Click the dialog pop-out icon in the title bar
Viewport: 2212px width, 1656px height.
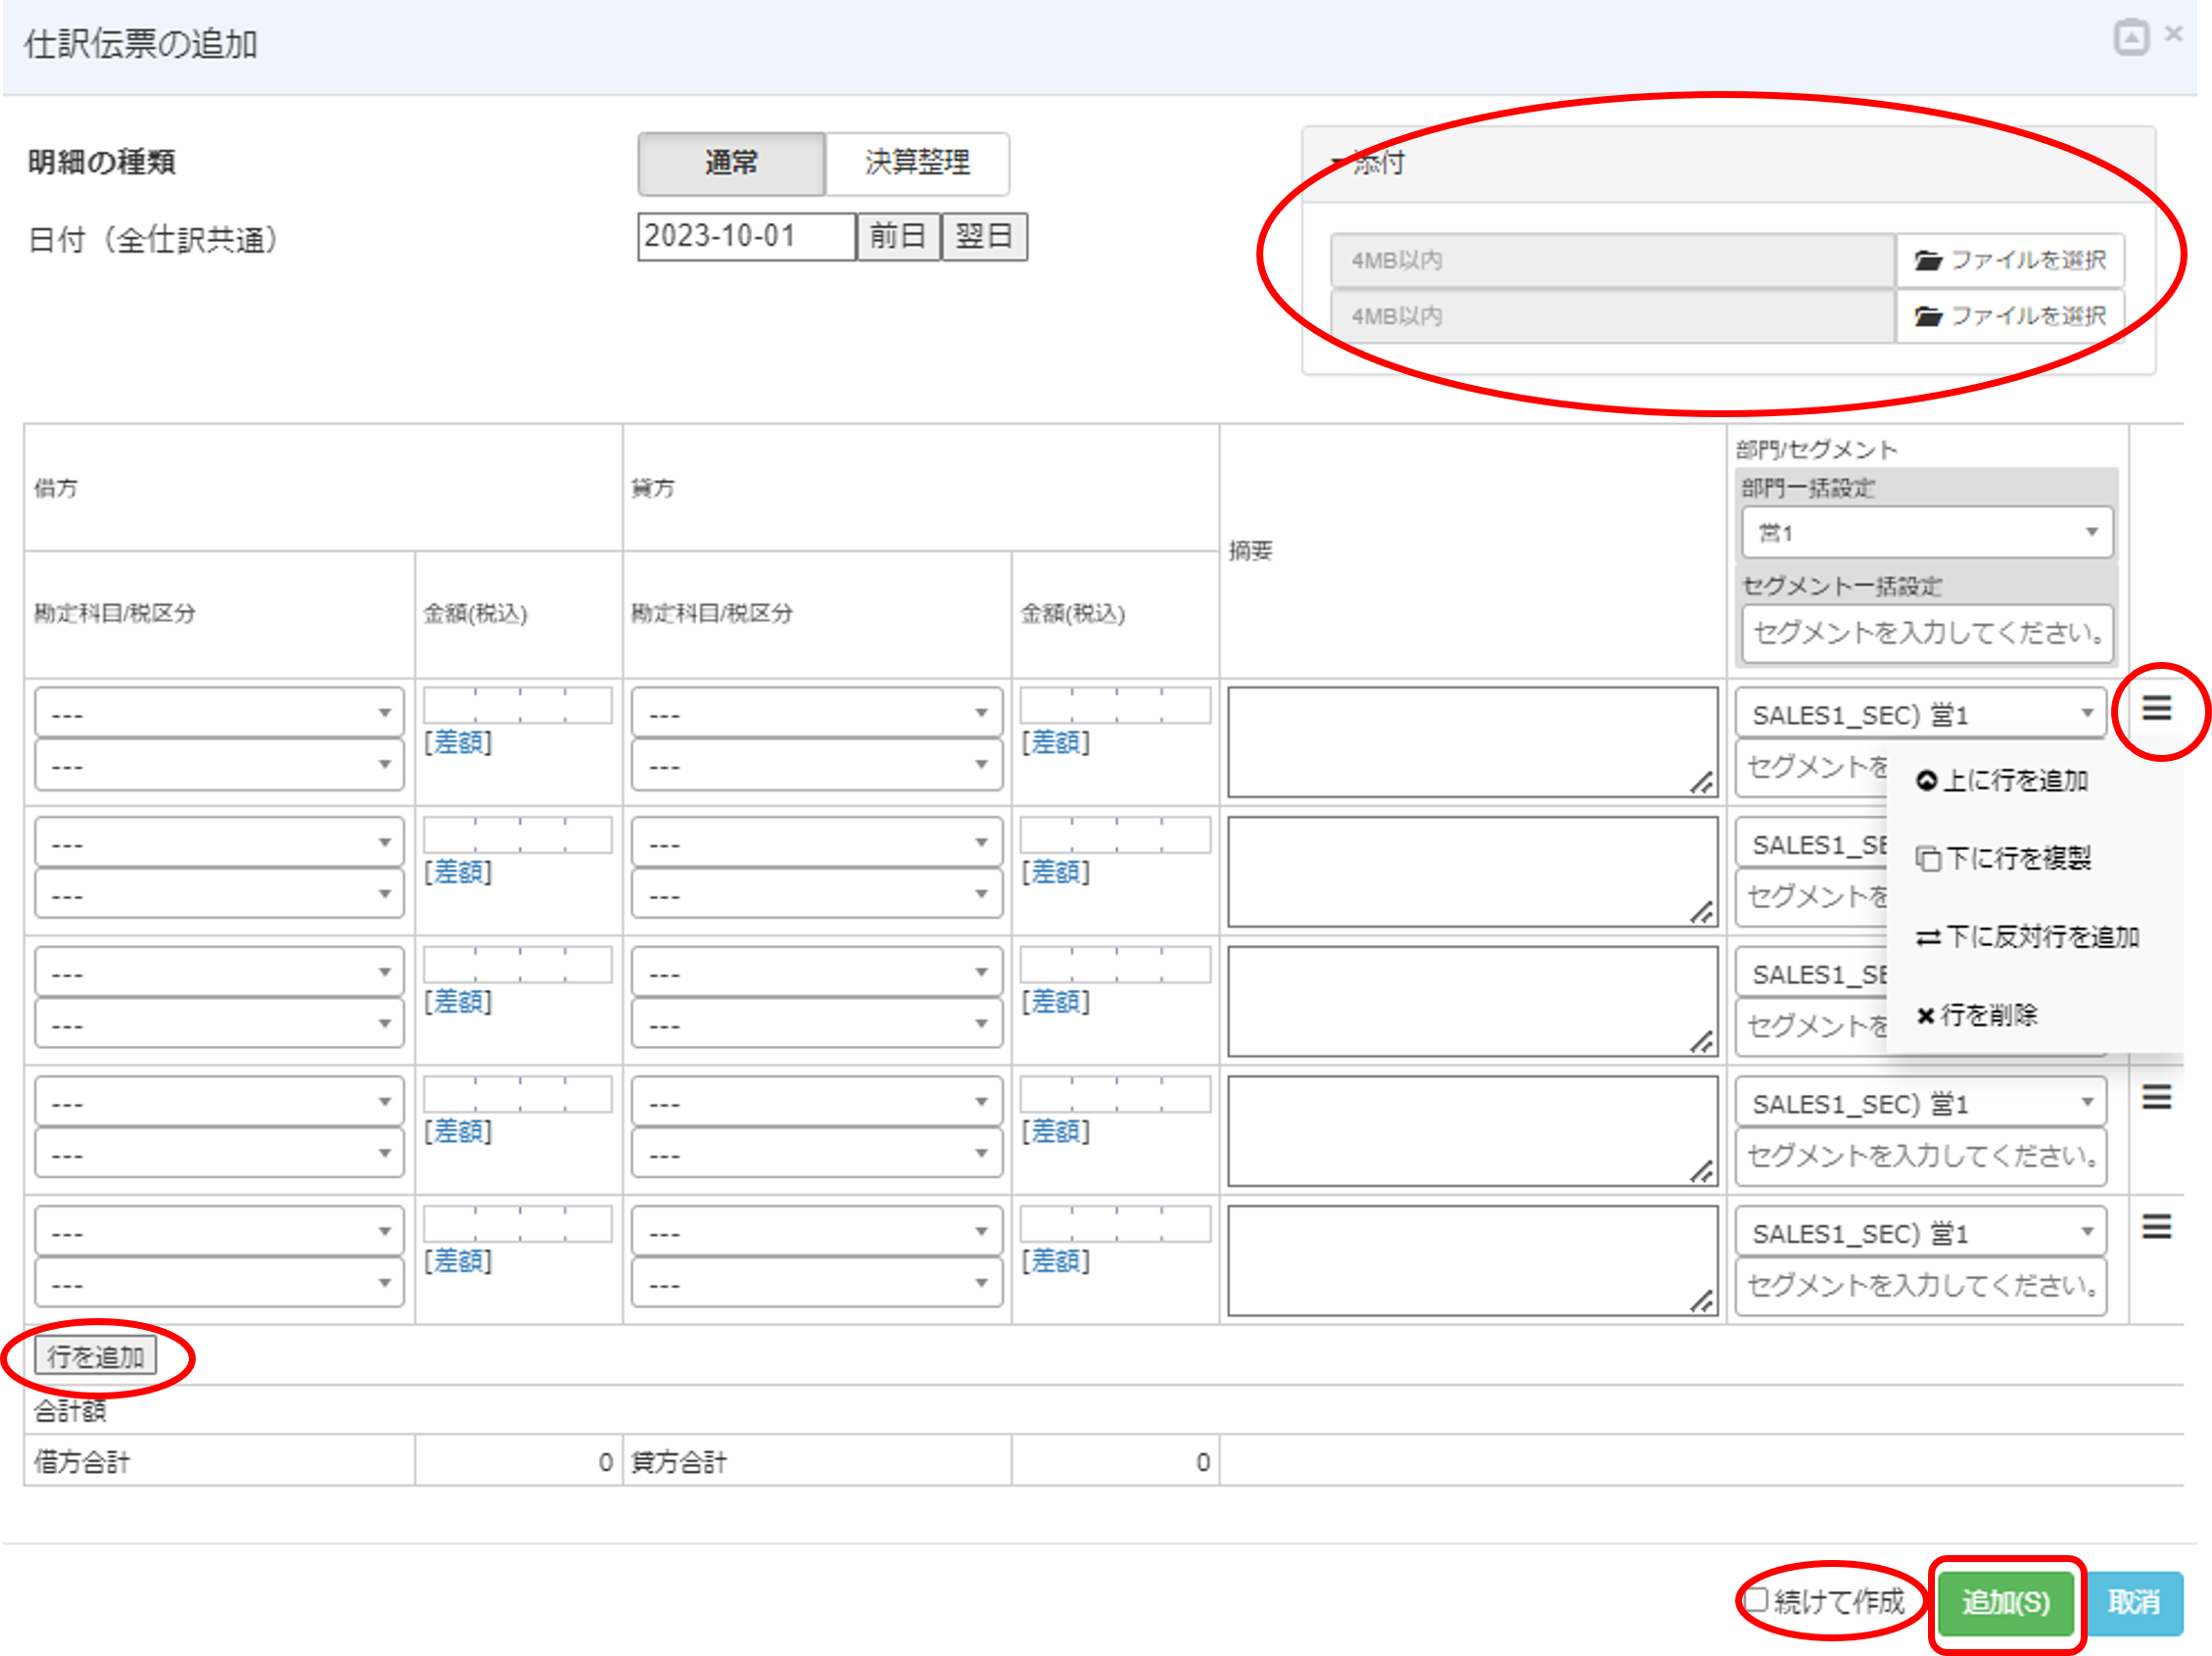click(2131, 38)
